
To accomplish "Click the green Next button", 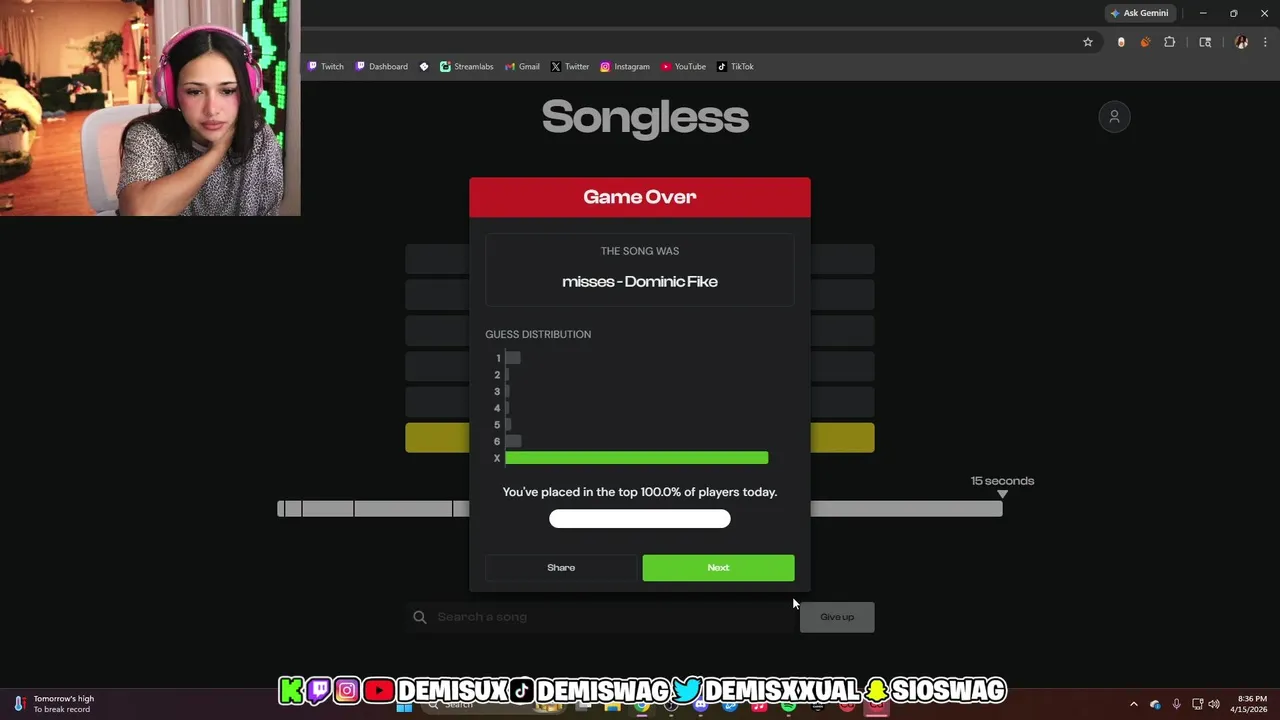I will coord(718,567).
